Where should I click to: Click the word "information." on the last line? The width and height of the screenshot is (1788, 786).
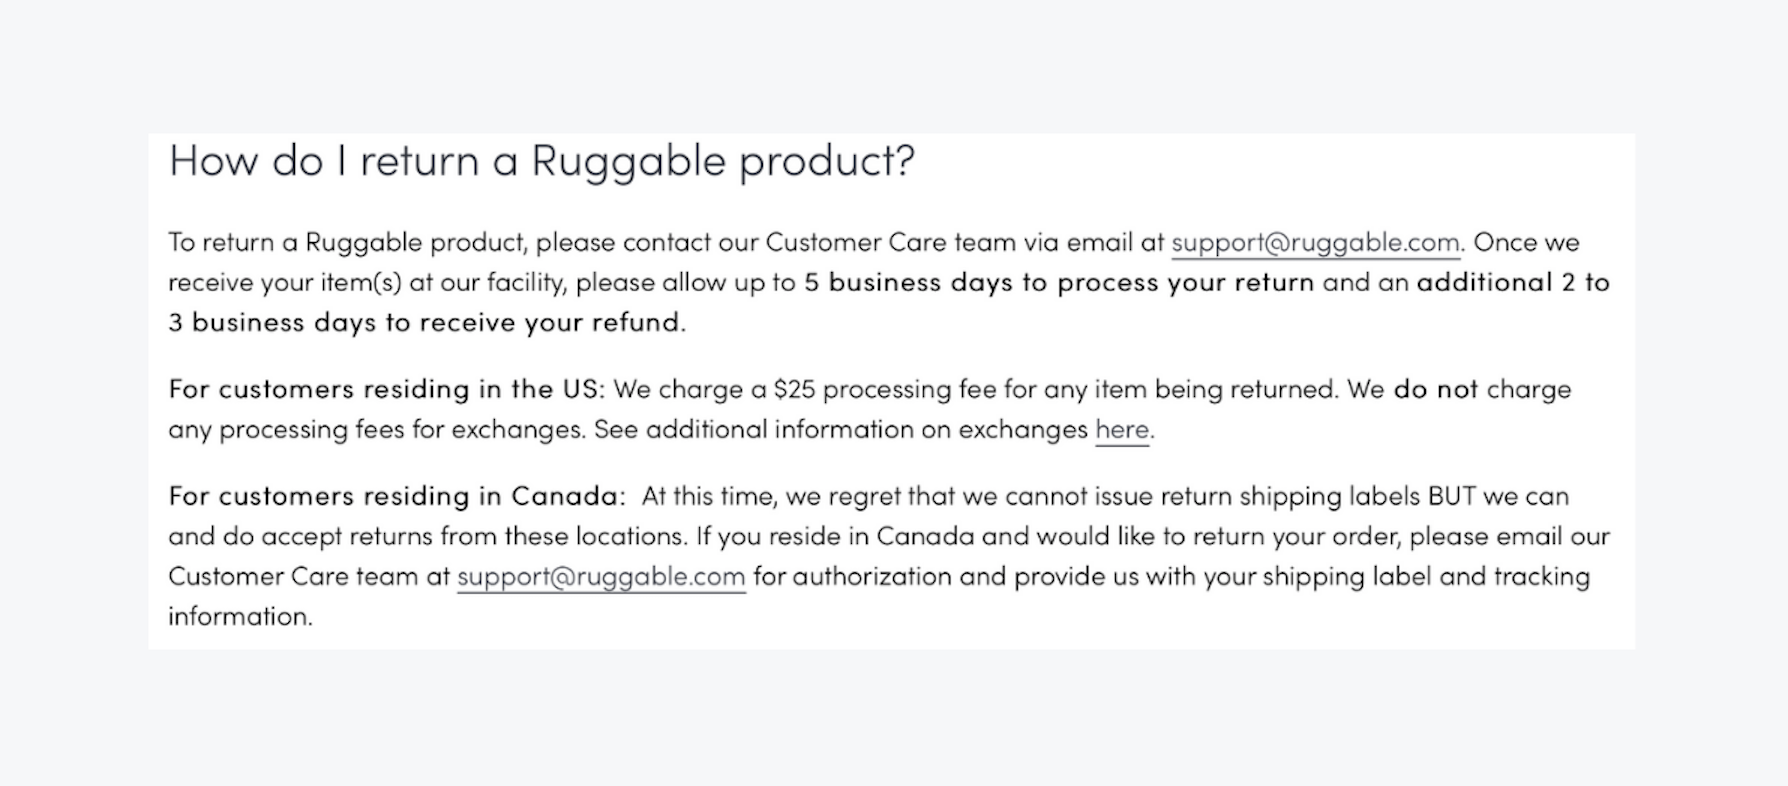pos(240,616)
